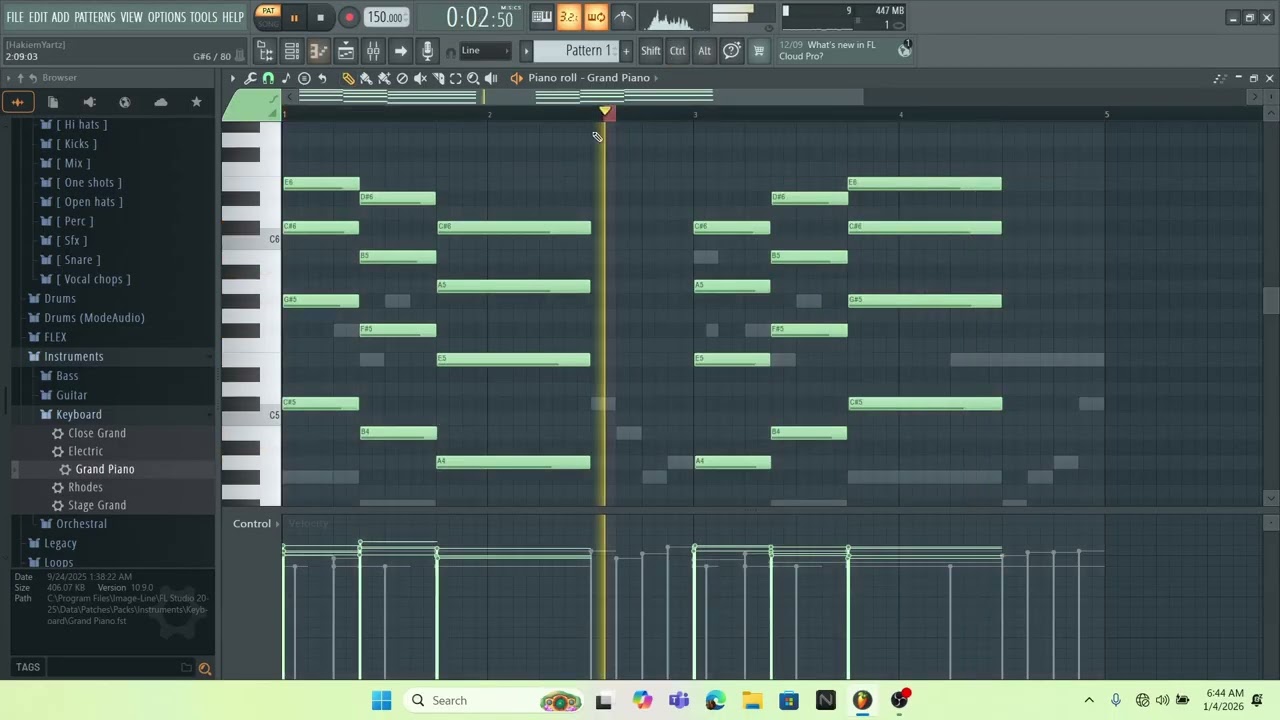This screenshot has width=1280, height=720.
Task: Select the Stage Grand preset
Action: pyautogui.click(x=97, y=505)
